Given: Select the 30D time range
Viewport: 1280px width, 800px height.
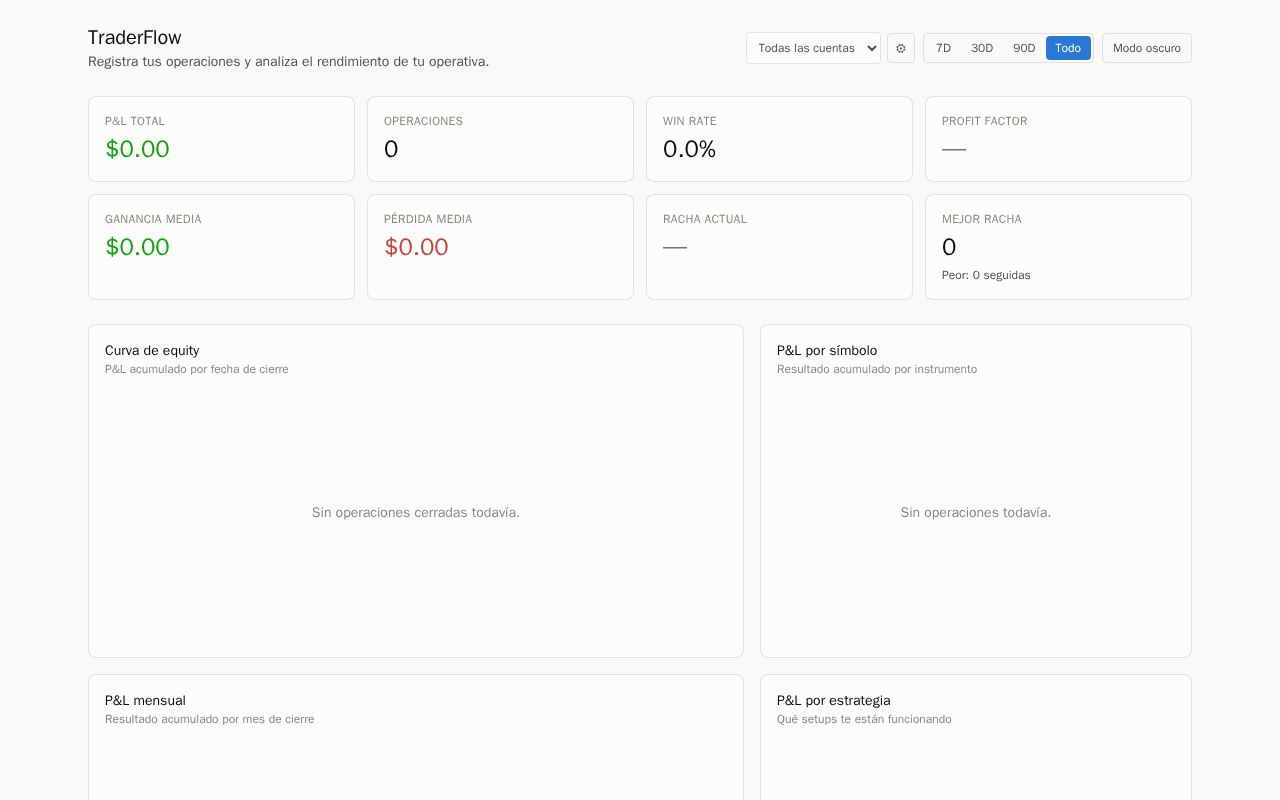Looking at the screenshot, I should 982,48.
